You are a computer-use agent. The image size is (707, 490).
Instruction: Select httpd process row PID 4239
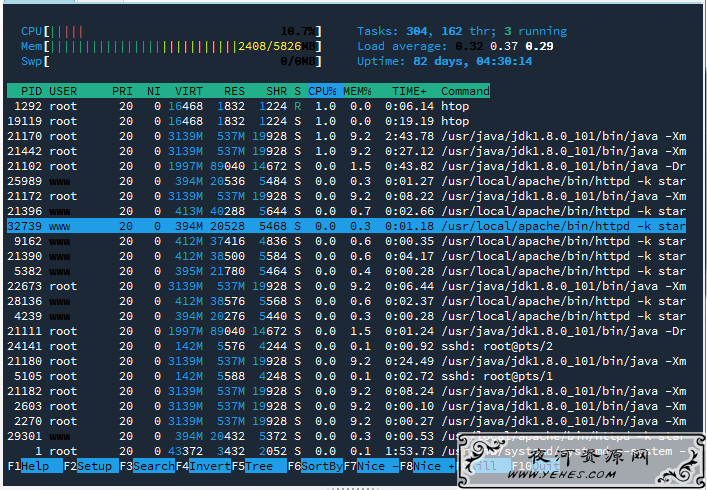[x=346, y=316]
